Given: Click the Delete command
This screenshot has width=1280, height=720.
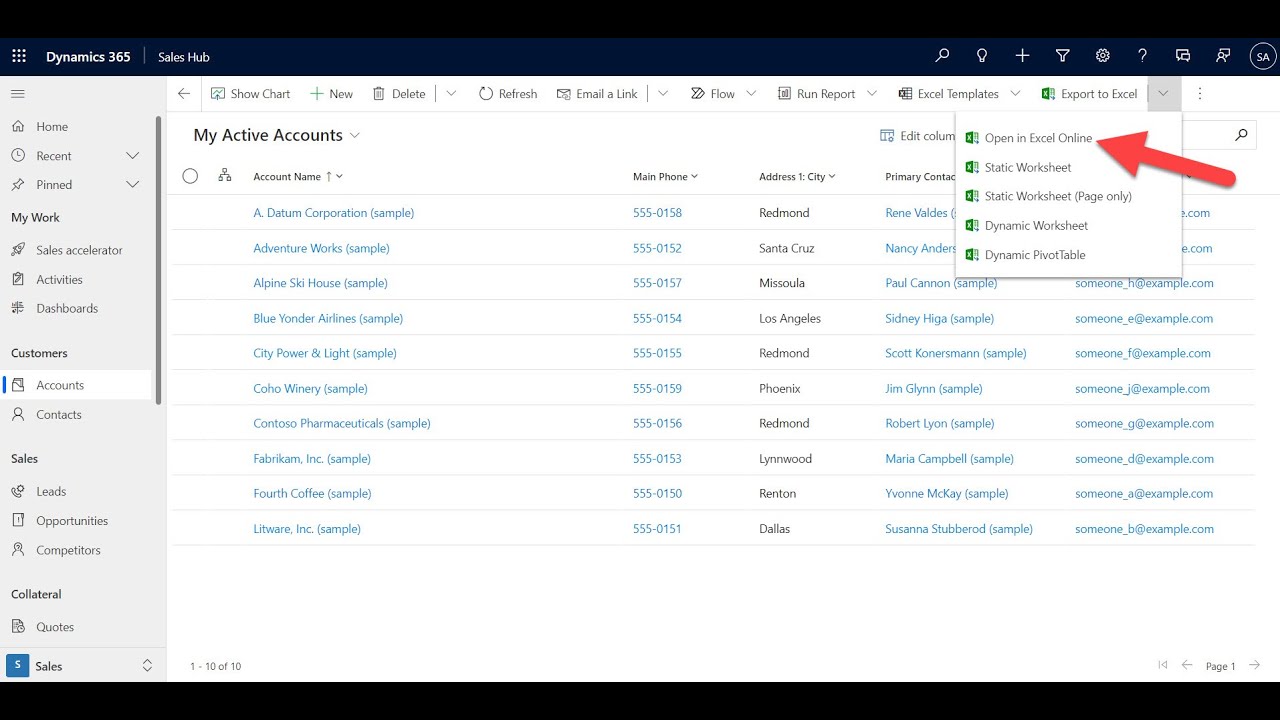Looking at the screenshot, I should (399, 94).
